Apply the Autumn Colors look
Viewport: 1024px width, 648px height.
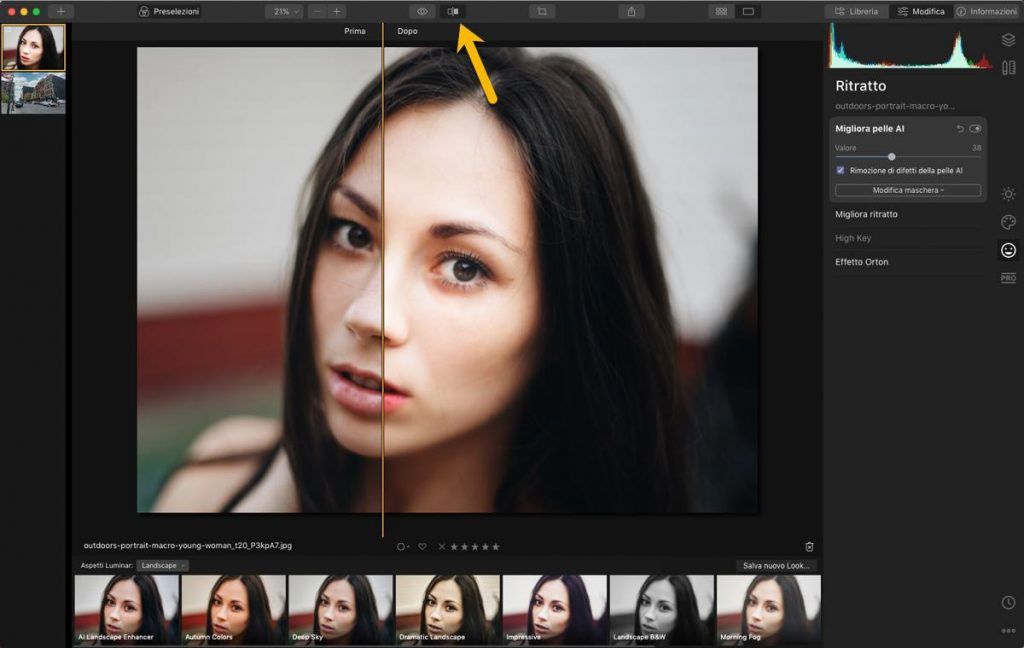[233, 610]
